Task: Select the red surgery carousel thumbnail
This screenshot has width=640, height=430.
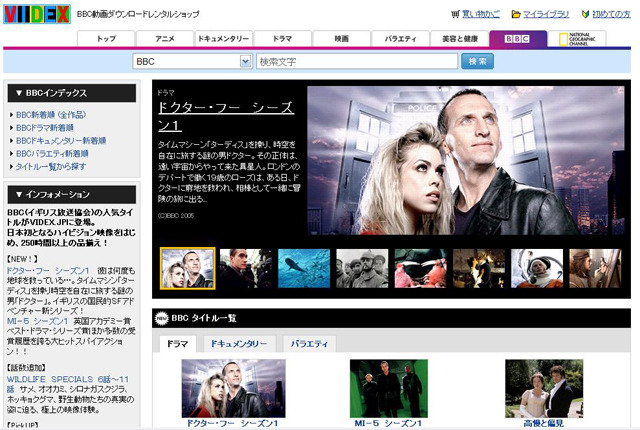Action: pos(421,268)
